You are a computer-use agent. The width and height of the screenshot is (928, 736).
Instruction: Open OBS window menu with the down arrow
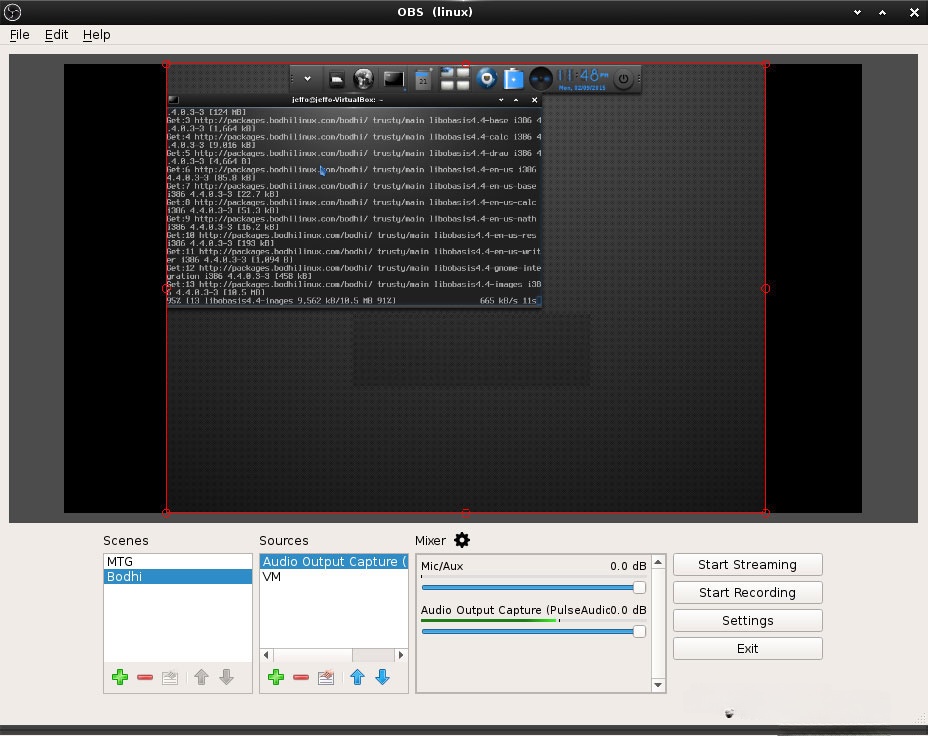(857, 12)
